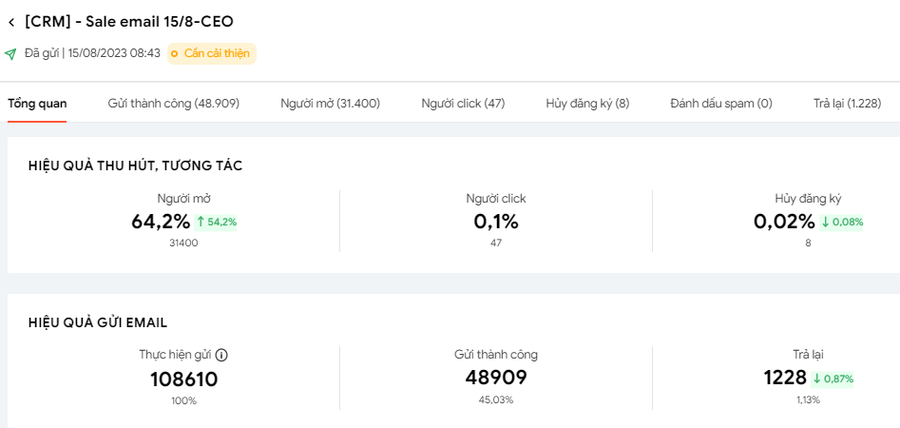Click the Thực hiện gửi label
900x428 pixels.
click(x=176, y=355)
